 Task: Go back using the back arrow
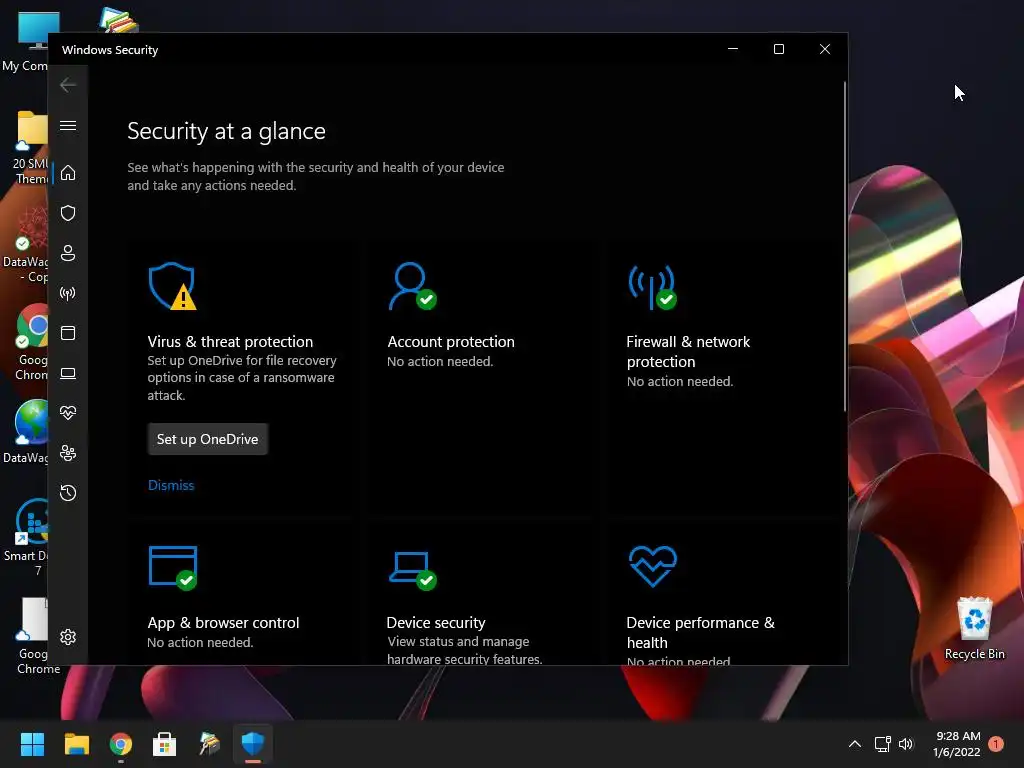pyautogui.click(x=68, y=85)
